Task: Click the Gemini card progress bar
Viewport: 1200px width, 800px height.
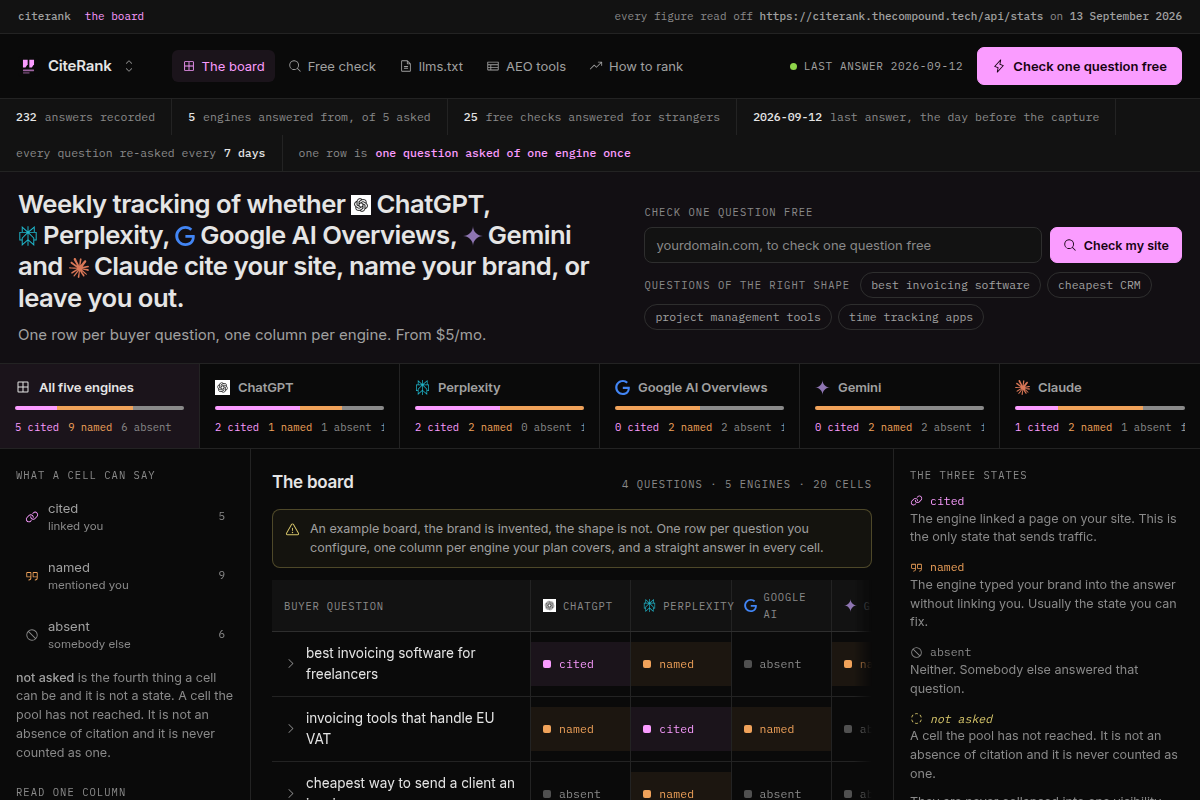Action: point(899,408)
